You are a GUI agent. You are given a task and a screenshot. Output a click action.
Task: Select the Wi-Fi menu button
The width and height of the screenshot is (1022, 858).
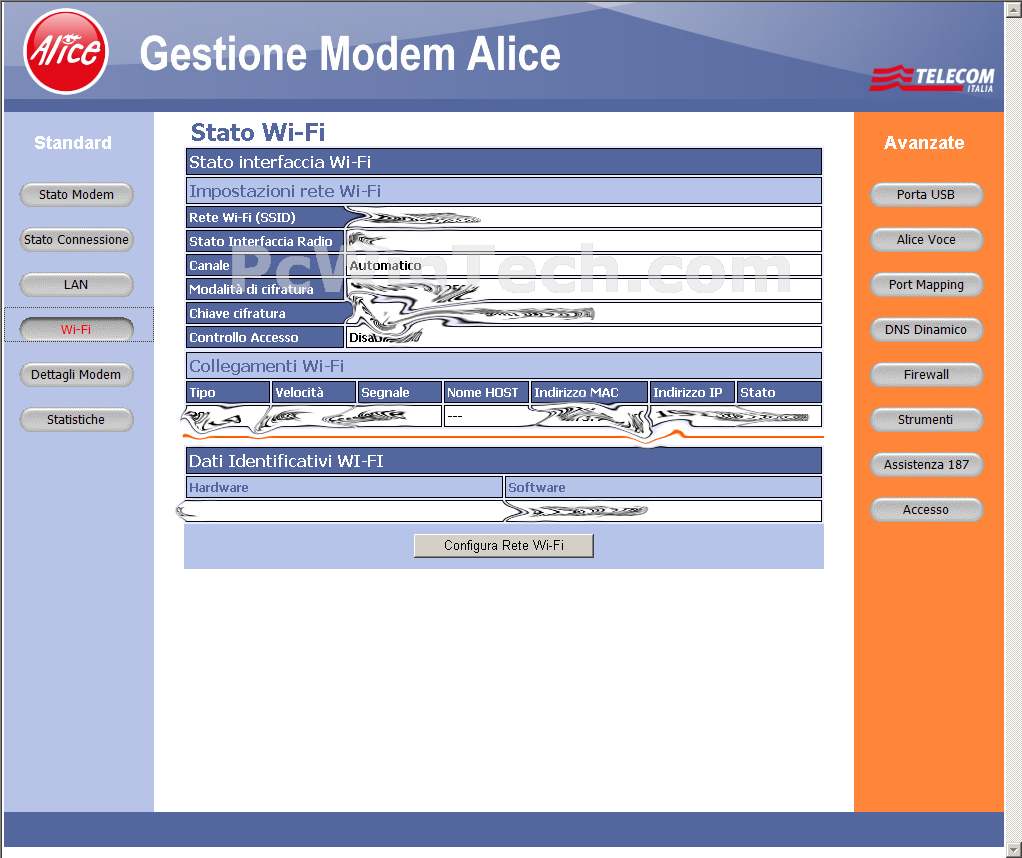pyautogui.click(x=76, y=329)
